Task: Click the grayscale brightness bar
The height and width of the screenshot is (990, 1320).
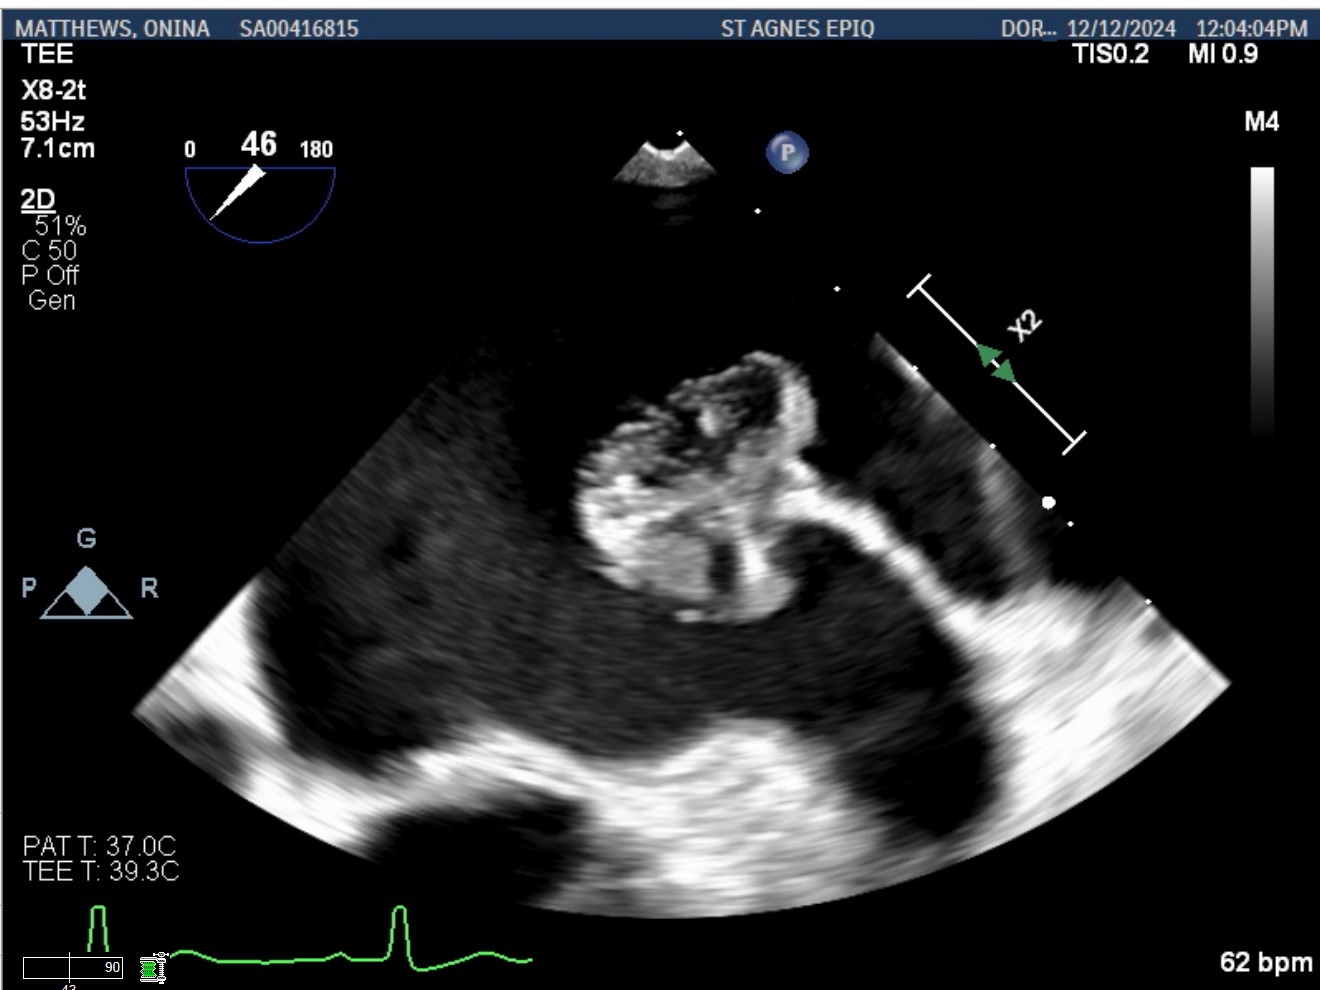Action: (x=1262, y=298)
